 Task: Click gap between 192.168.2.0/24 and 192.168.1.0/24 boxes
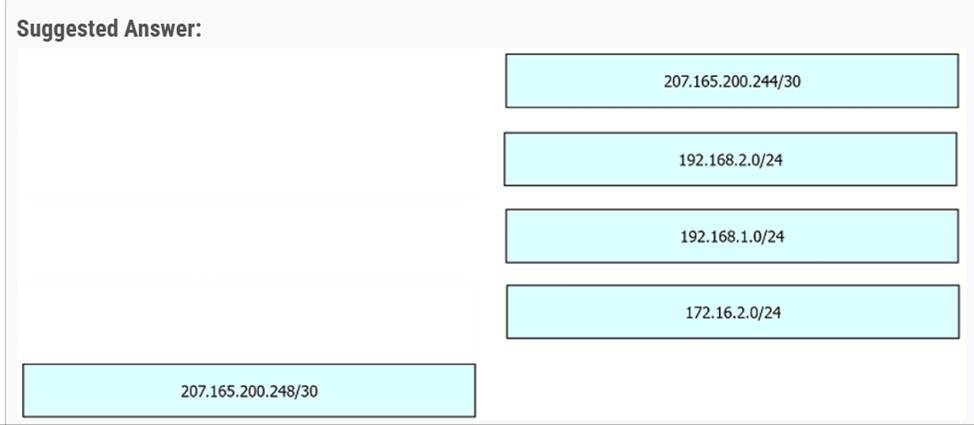tap(731, 198)
